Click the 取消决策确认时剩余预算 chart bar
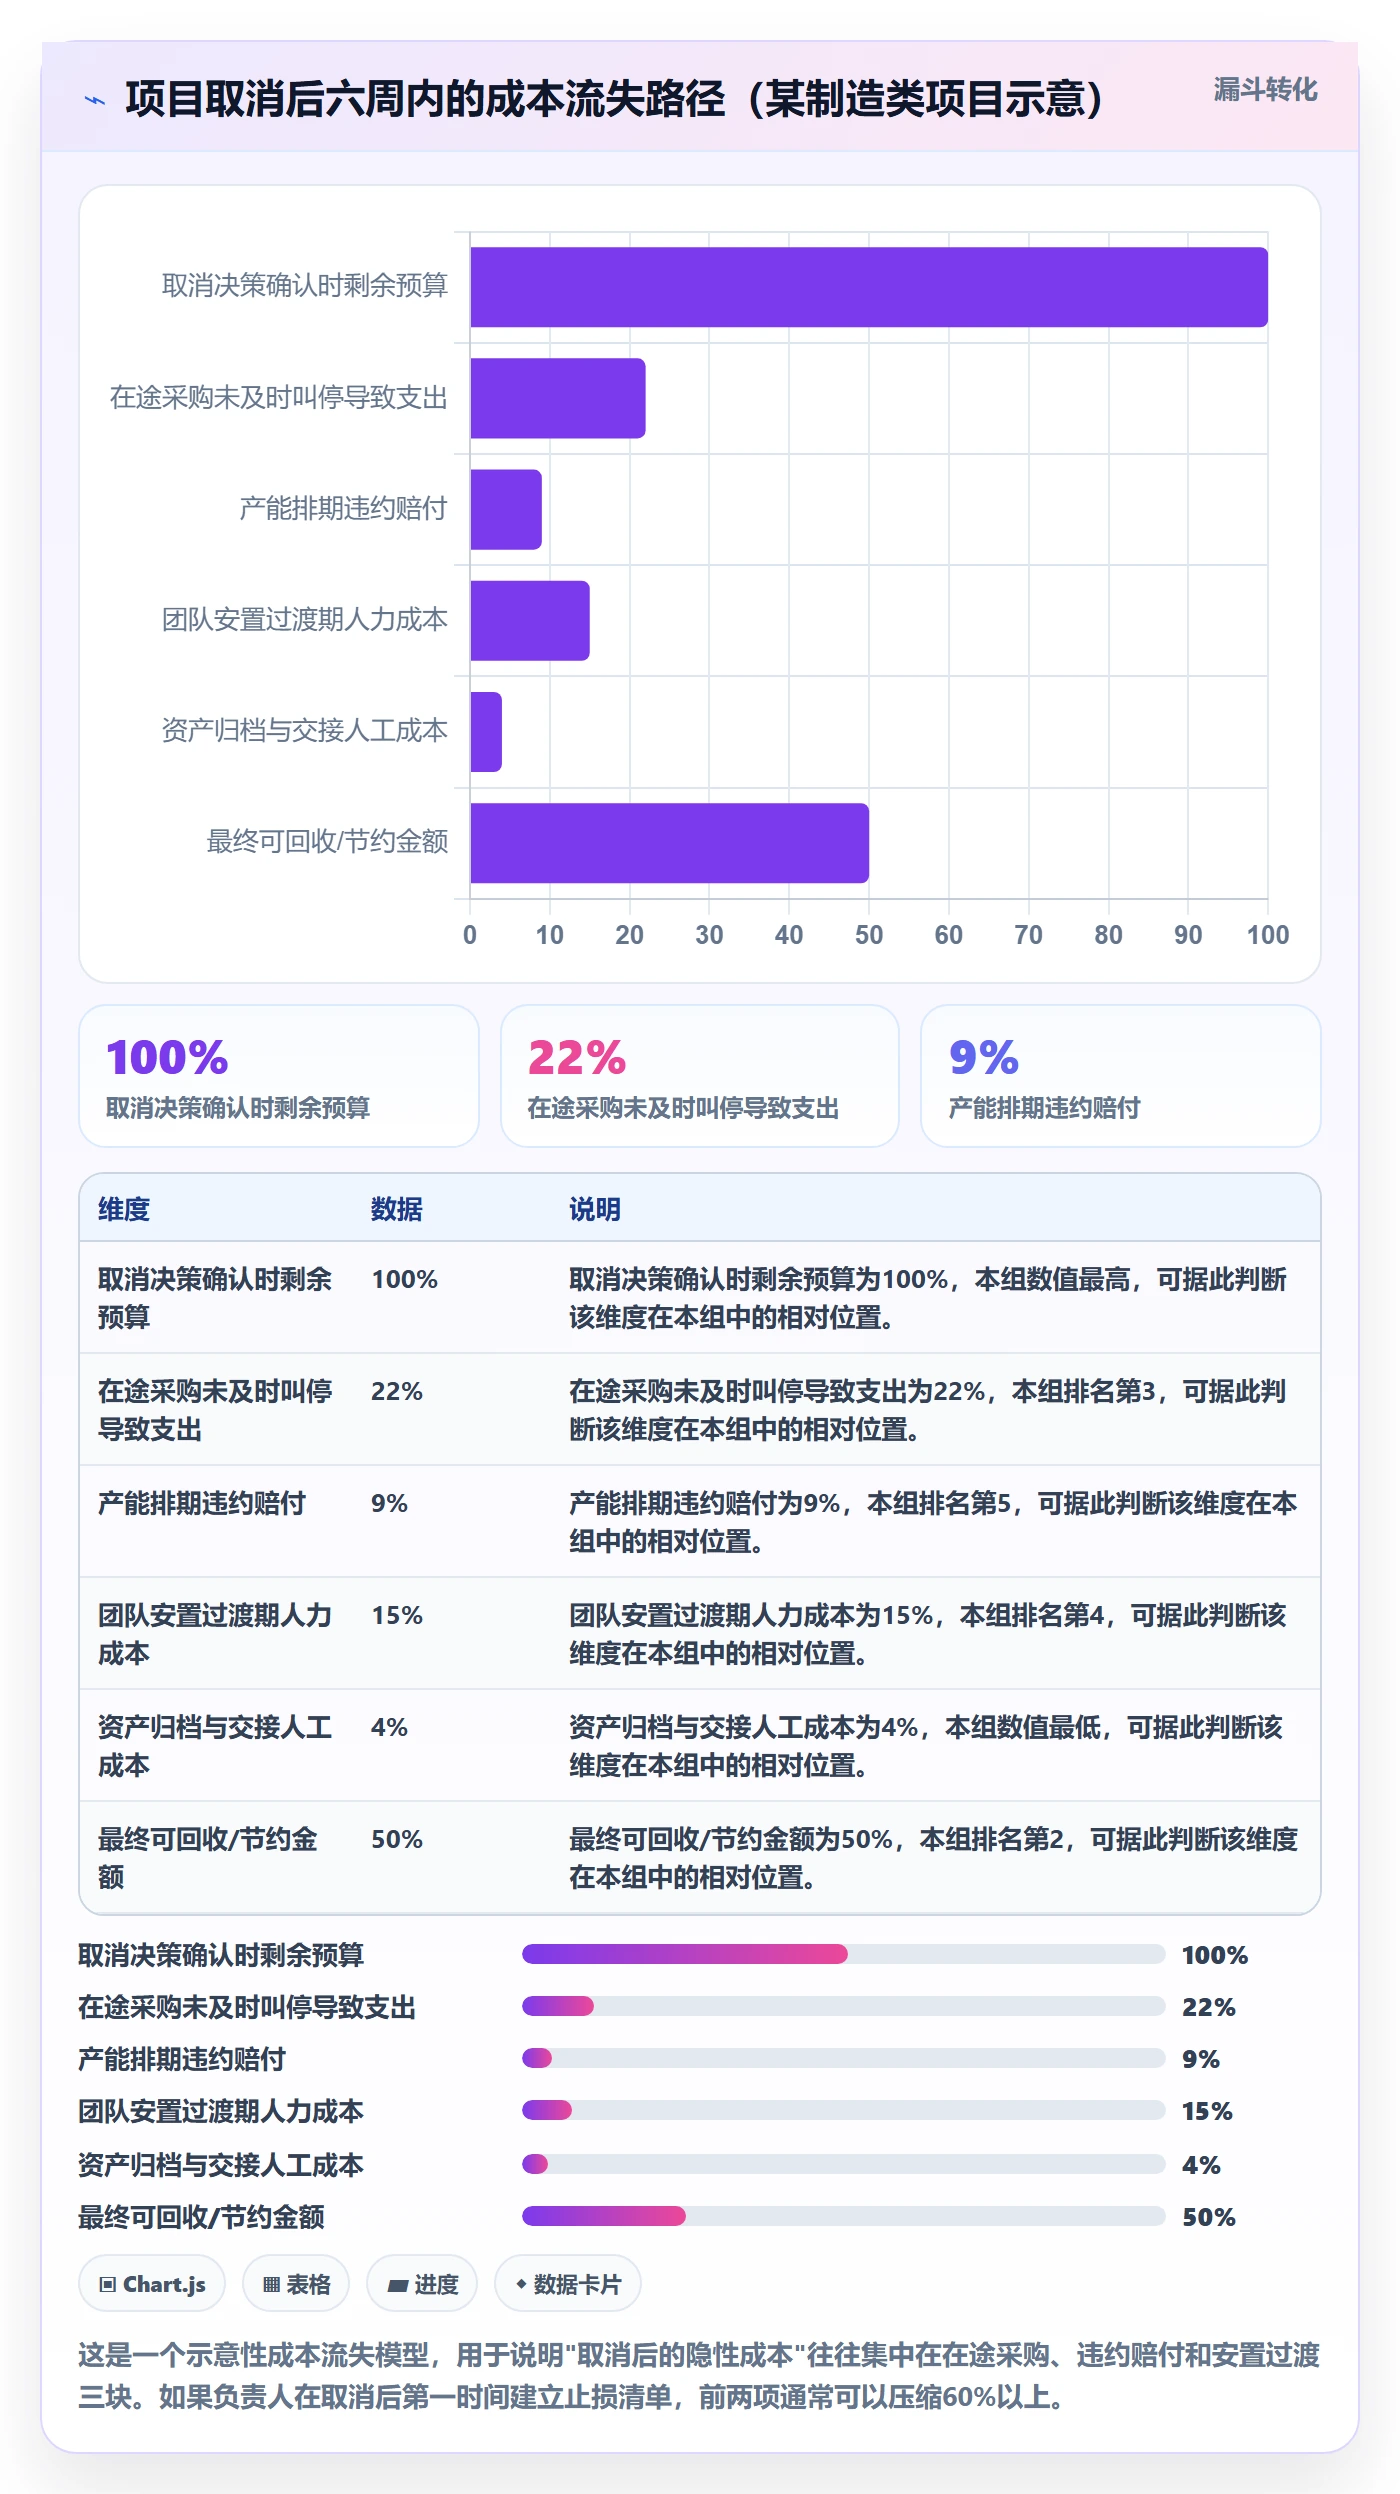Image resolution: width=1400 pixels, height=2494 pixels. click(869, 287)
